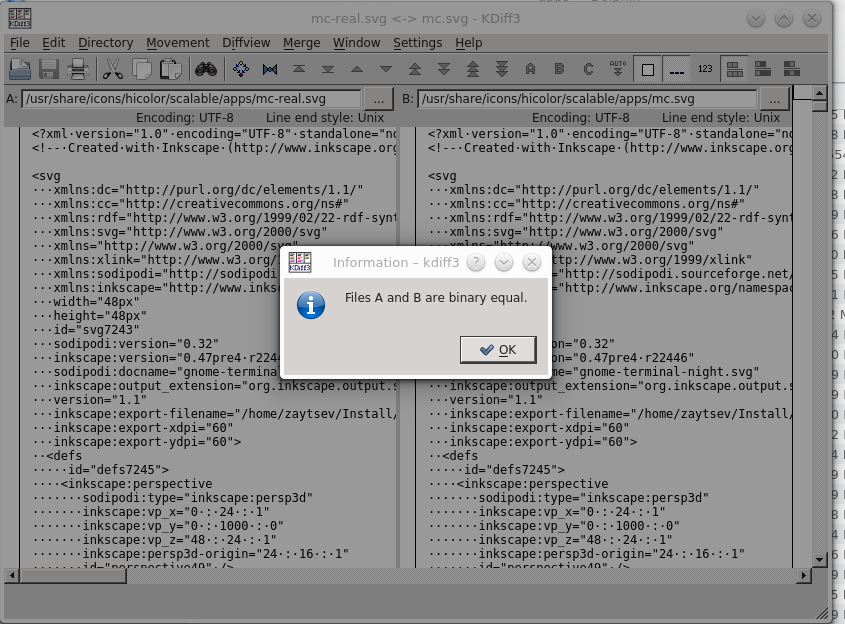This screenshot has width=845, height=624.
Task: Open the Movement menu
Action: pos(178,43)
